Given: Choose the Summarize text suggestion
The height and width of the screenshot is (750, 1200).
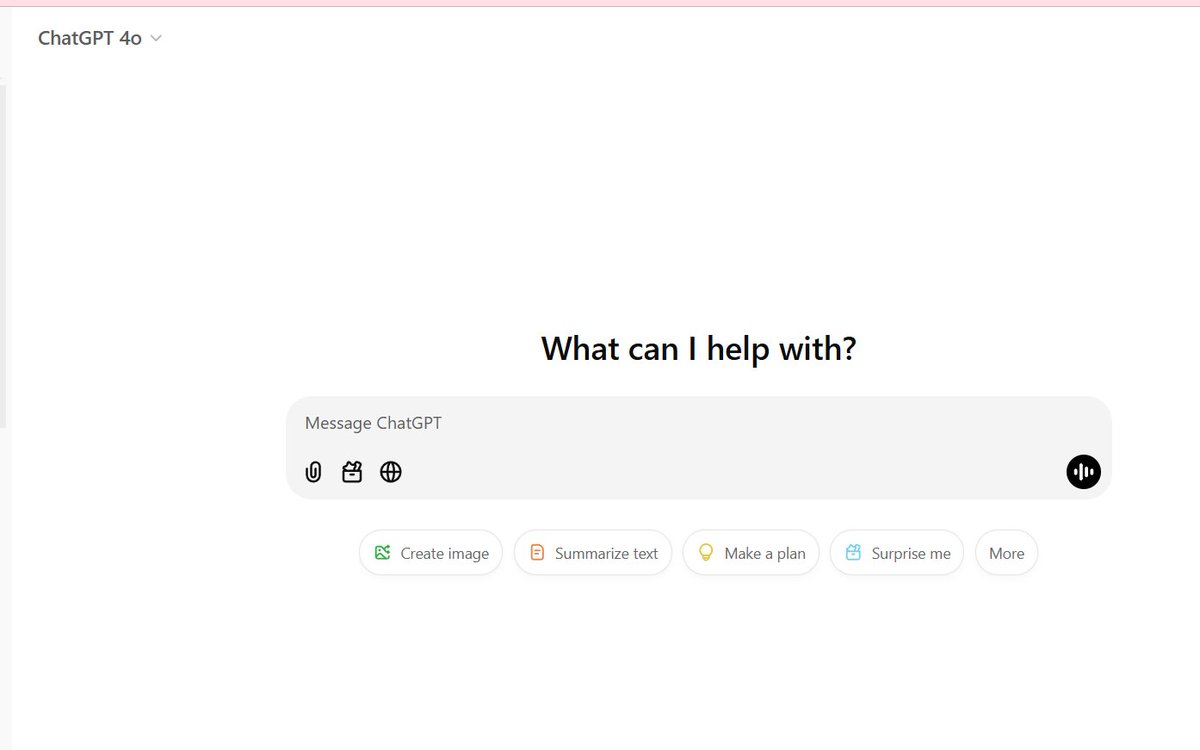Looking at the screenshot, I should [x=593, y=553].
